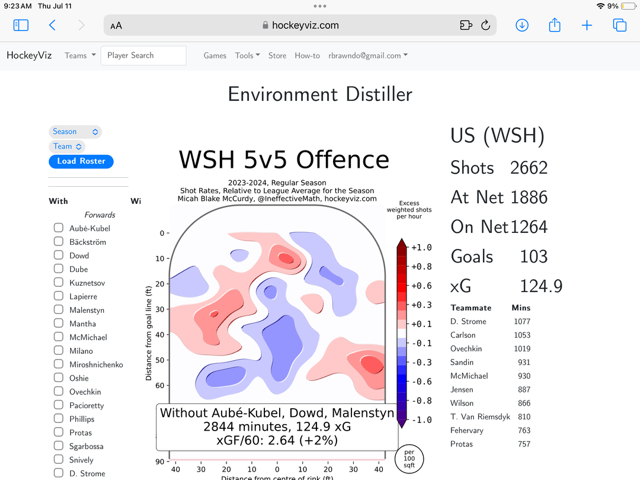Open the How-to page
This screenshot has height=480, width=640.
[x=307, y=56]
